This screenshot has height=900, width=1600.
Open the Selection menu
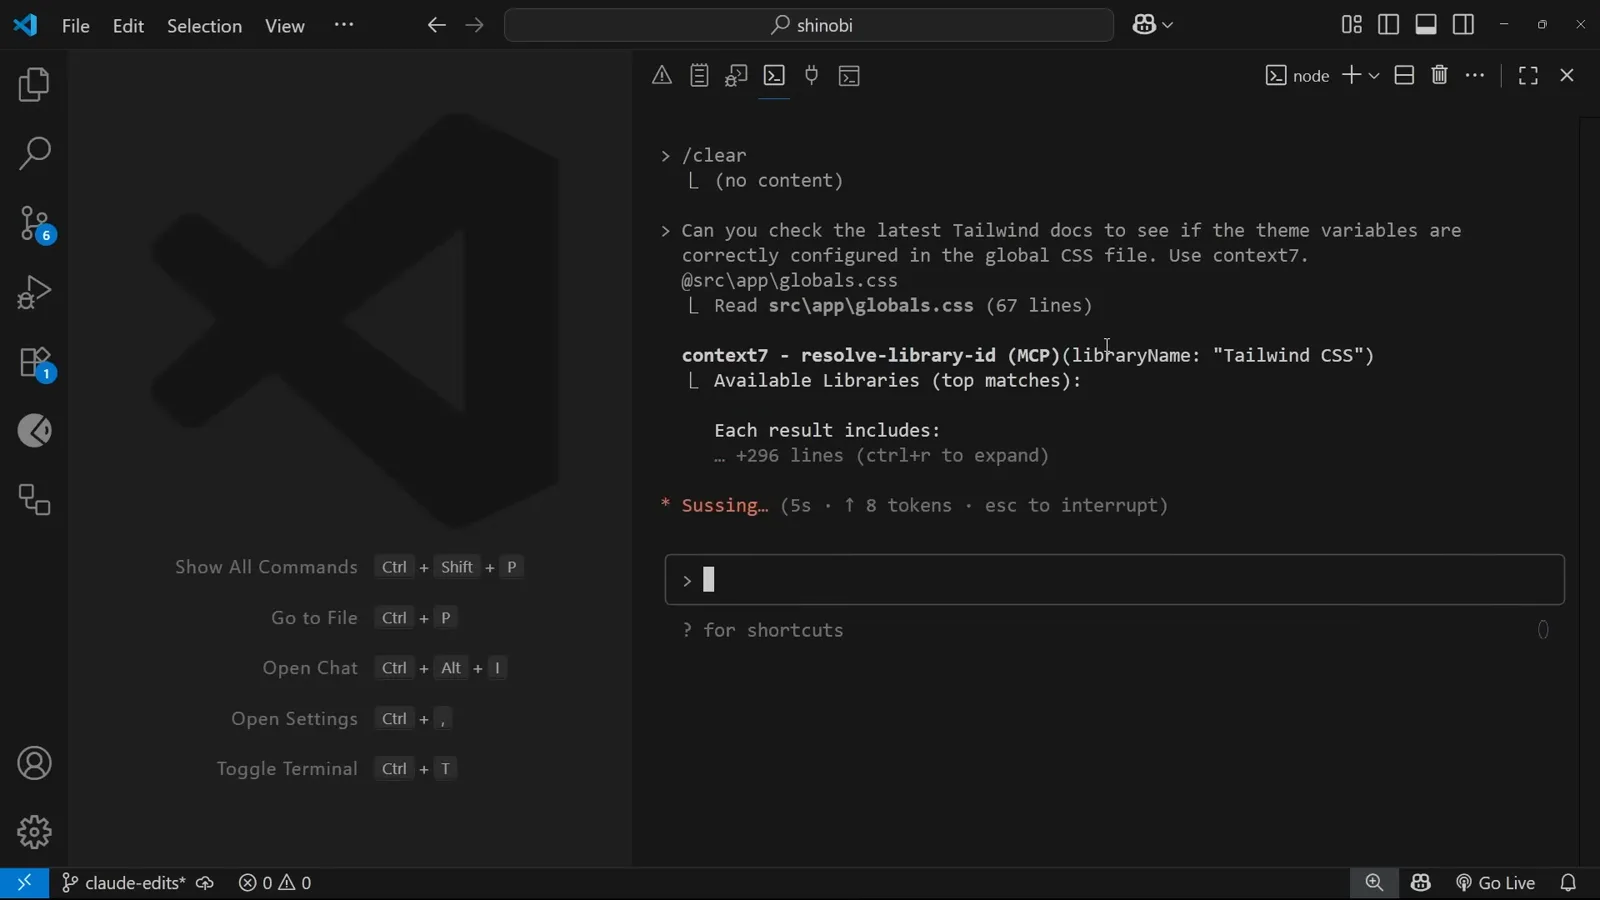204,26
